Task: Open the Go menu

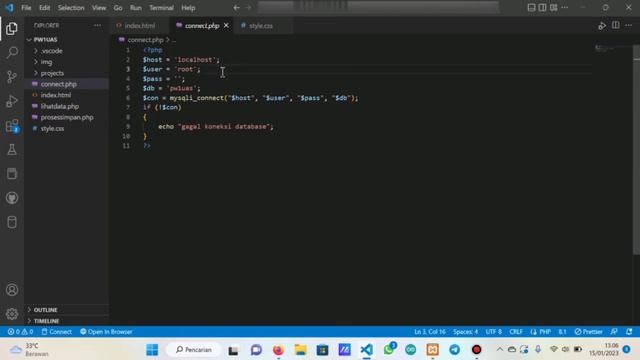Action: pos(118,8)
